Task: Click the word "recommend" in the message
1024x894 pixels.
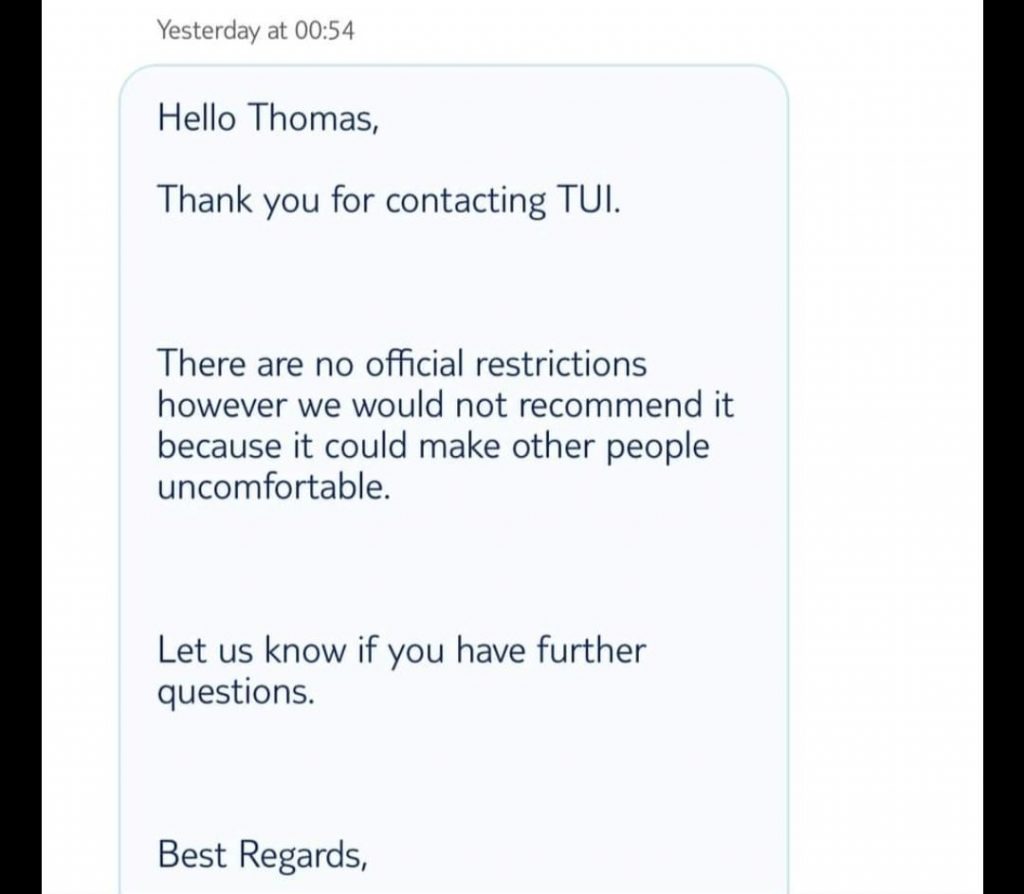Action: tap(609, 405)
